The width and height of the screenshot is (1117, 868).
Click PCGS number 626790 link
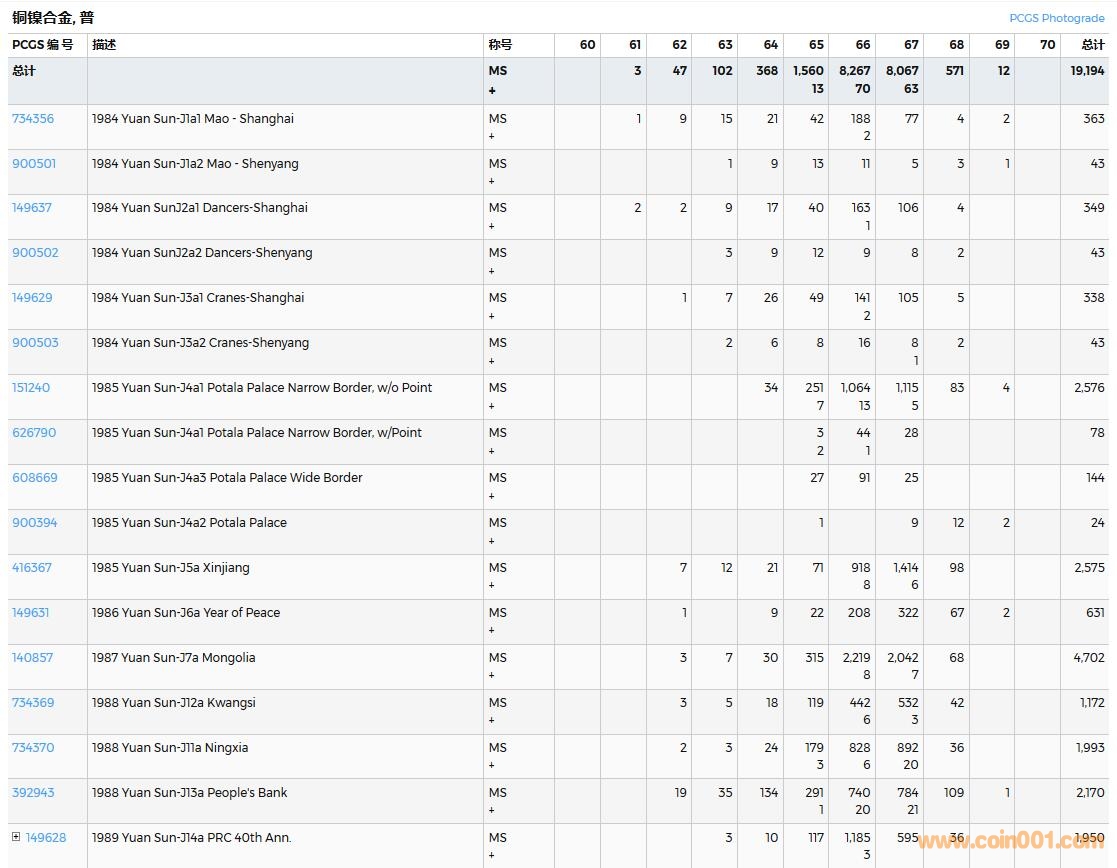(34, 433)
